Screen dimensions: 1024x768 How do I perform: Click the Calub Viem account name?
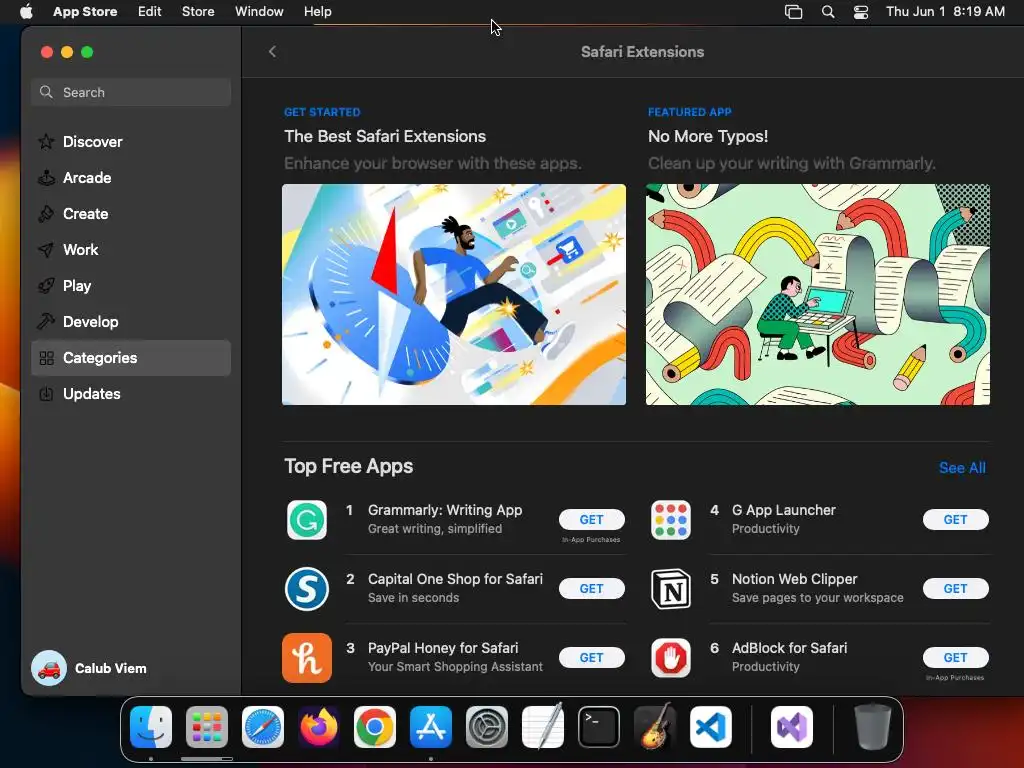(110, 668)
